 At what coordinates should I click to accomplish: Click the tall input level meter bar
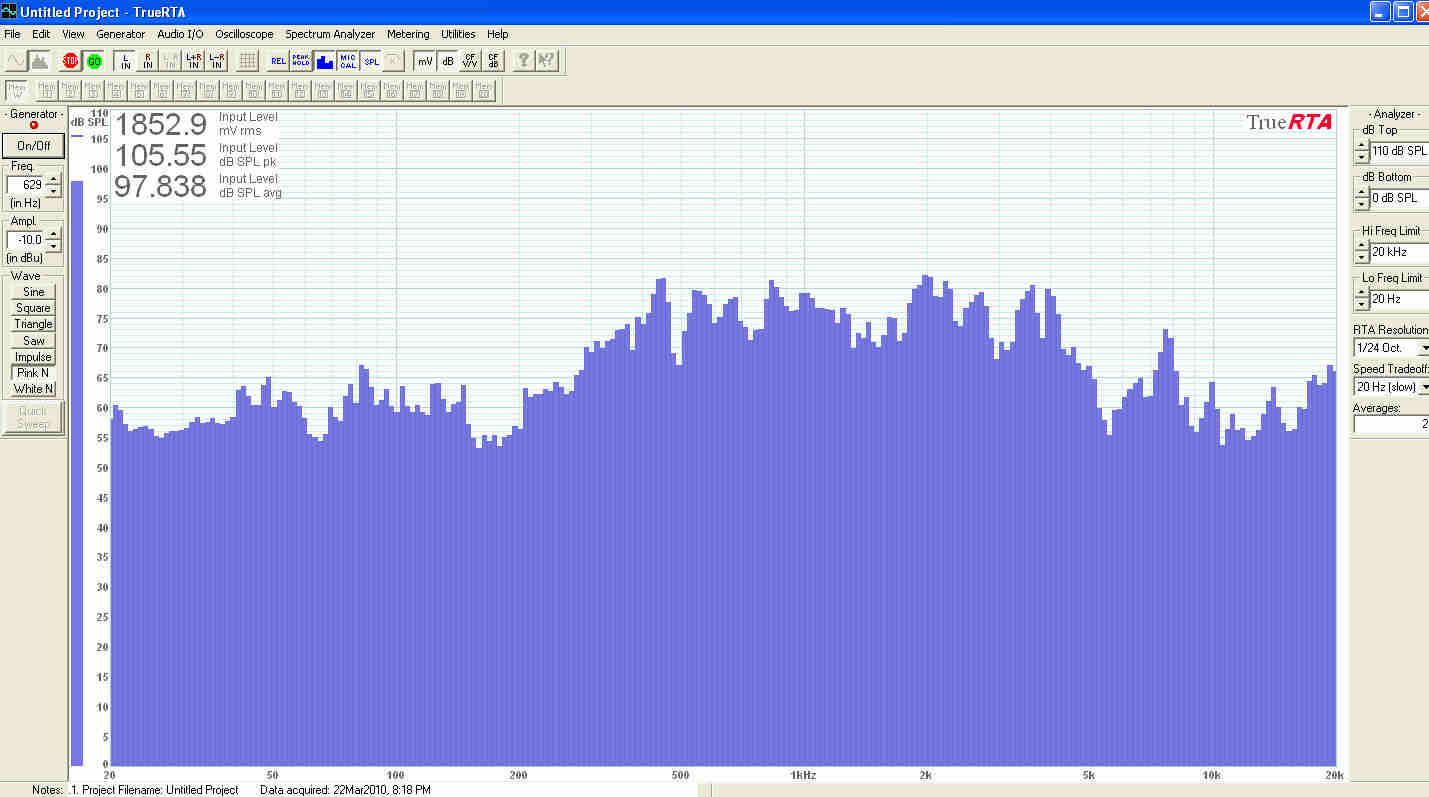coord(77,472)
